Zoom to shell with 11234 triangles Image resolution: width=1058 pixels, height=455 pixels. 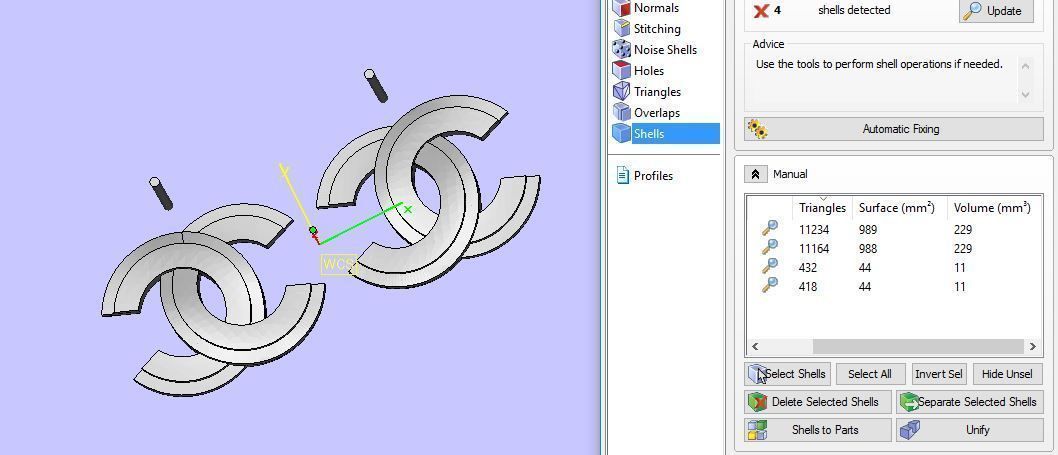point(769,228)
